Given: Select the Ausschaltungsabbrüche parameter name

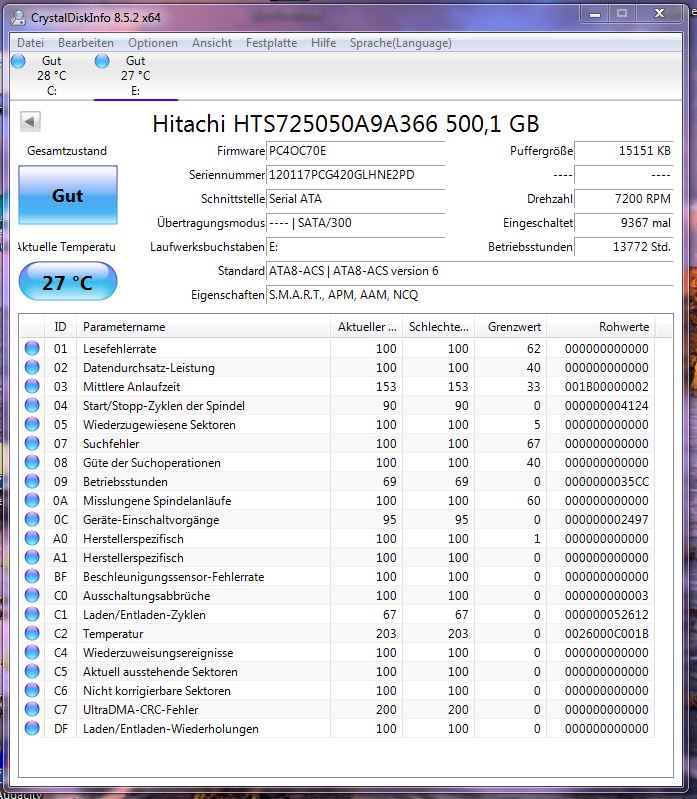Looking at the screenshot, I should (146, 596).
